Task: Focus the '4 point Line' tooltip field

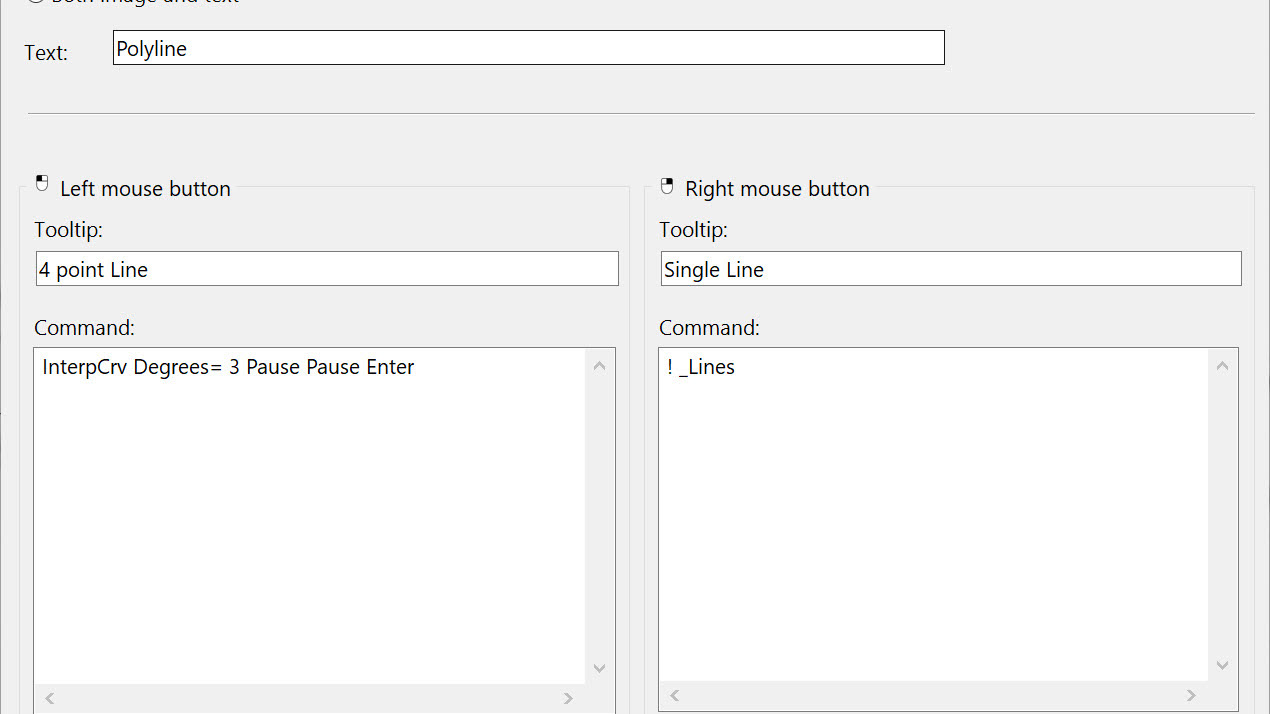Action: (x=327, y=269)
